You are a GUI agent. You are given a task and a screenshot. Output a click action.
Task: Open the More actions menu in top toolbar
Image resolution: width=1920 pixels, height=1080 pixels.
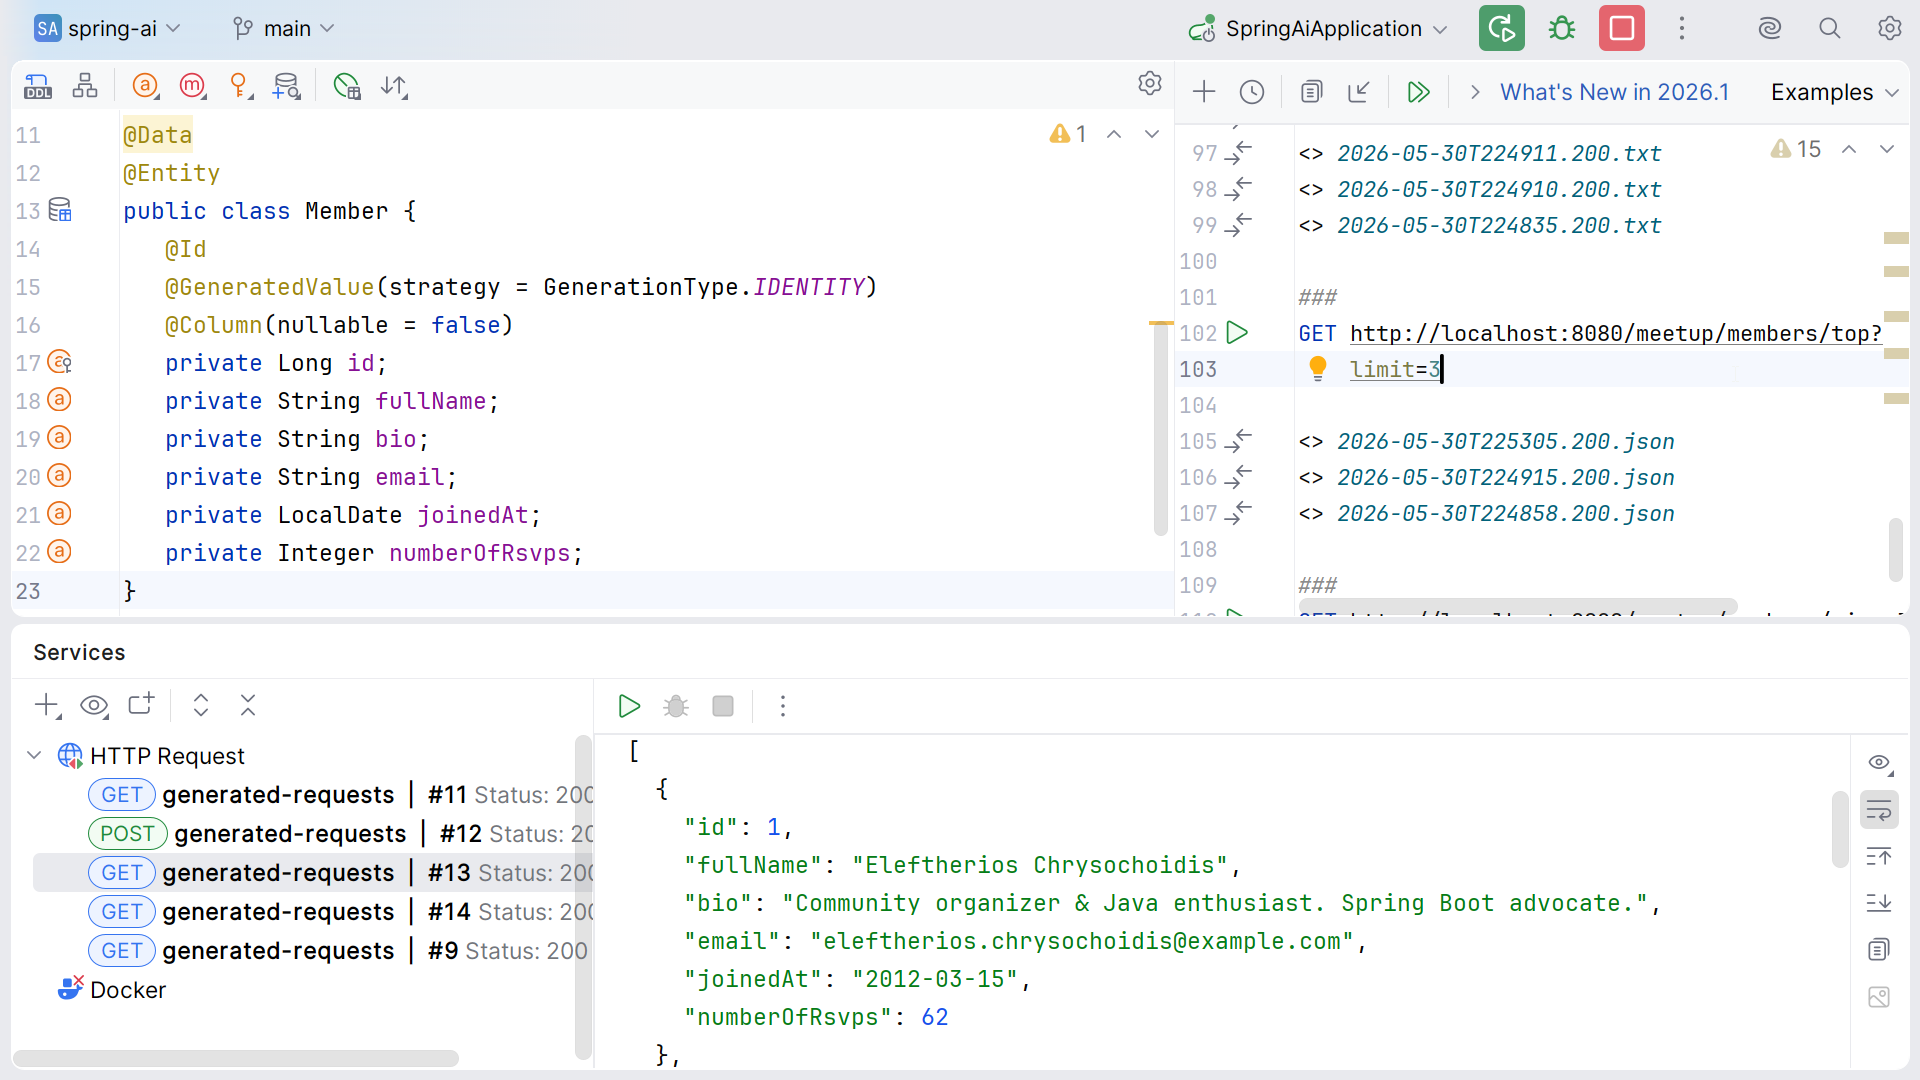coord(1682,28)
